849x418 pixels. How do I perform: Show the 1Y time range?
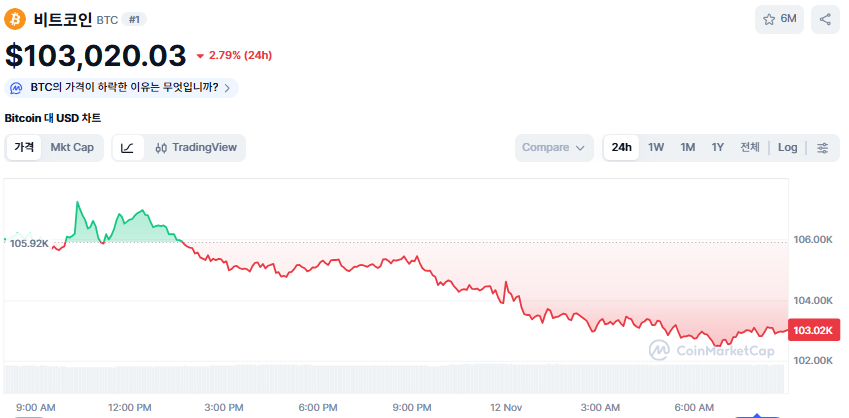pos(718,148)
